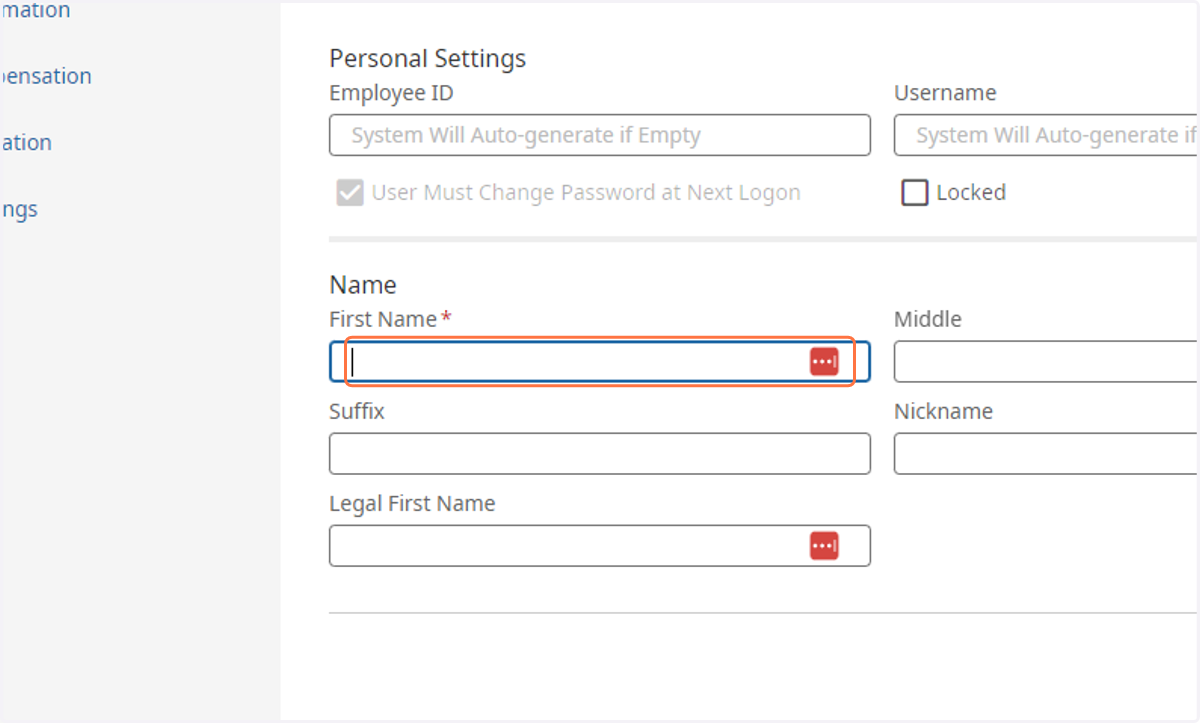Click the 'Nickname' label text

tap(943, 411)
